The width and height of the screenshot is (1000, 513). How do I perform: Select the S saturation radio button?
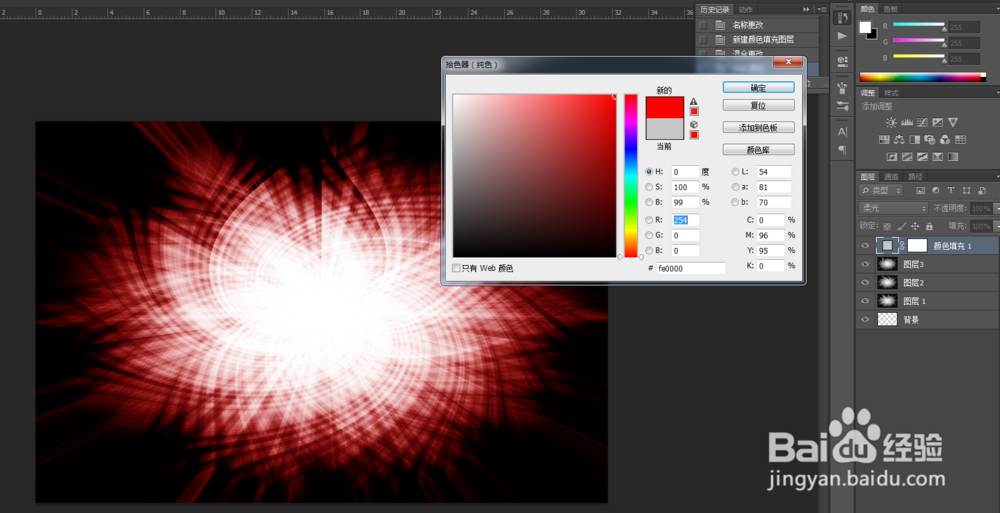click(x=649, y=187)
